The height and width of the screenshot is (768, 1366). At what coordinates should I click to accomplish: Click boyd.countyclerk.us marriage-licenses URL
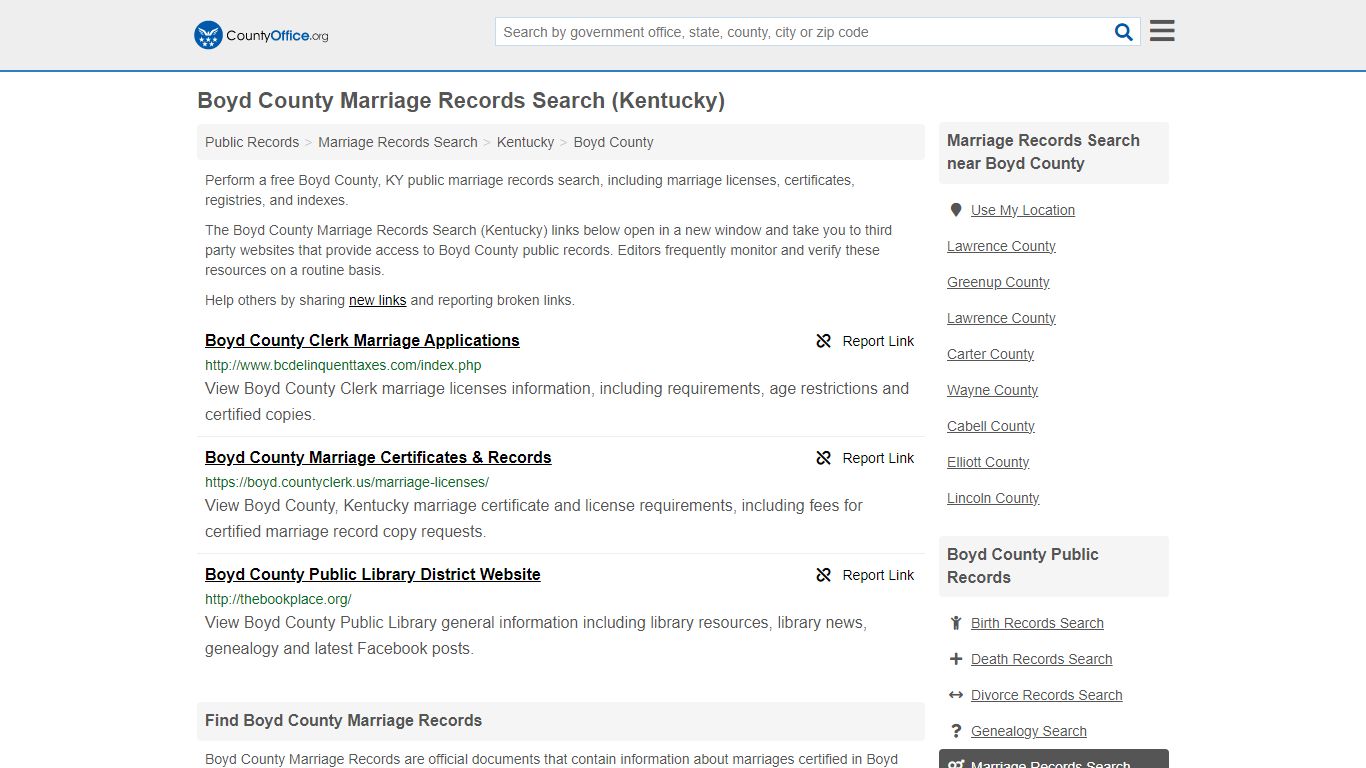(347, 482)
